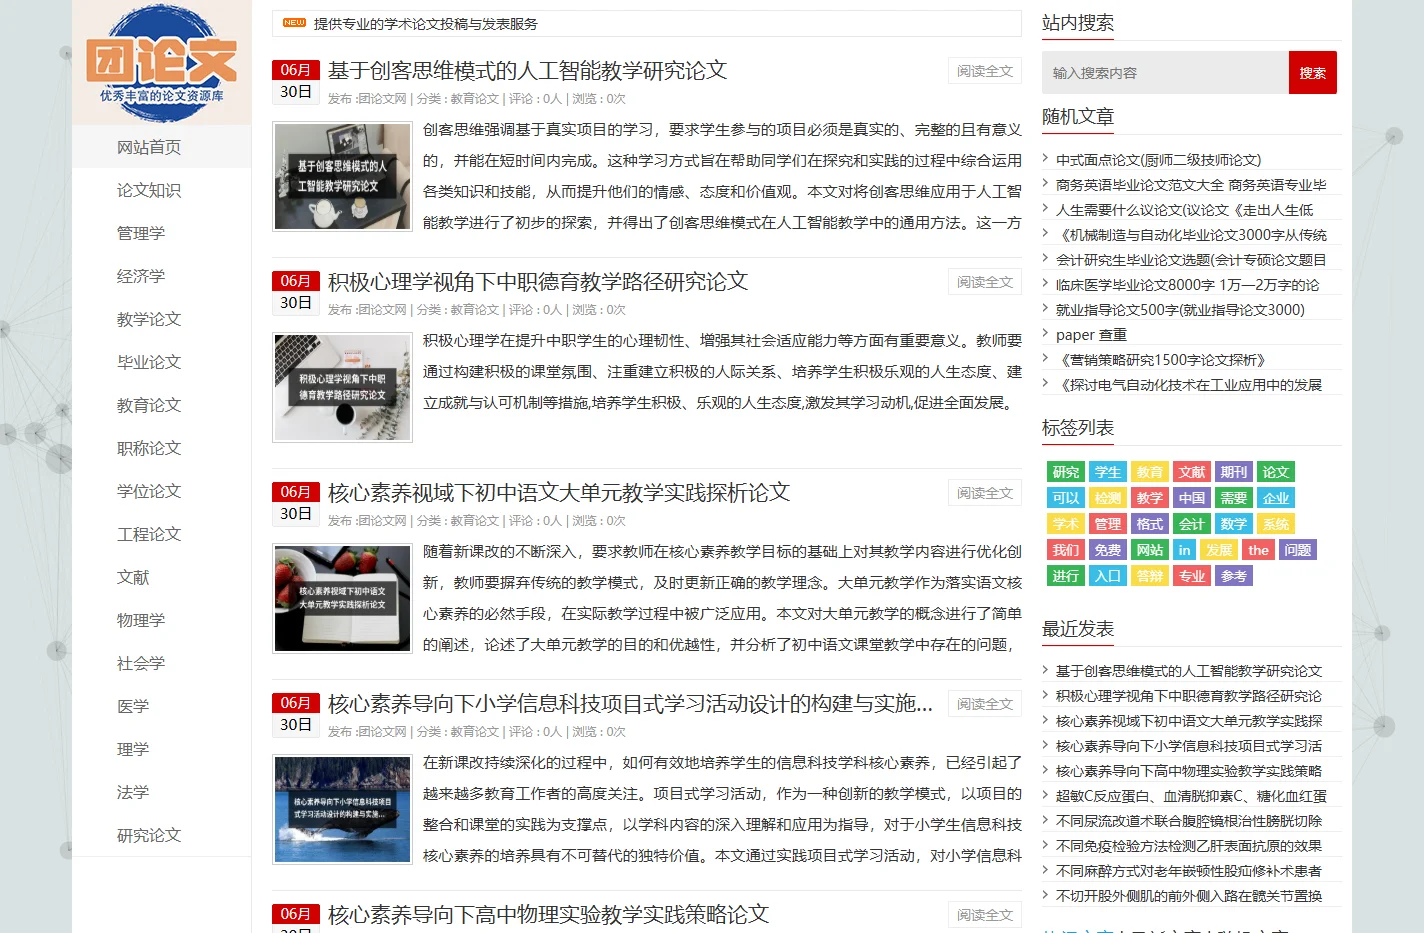Open 文献 category
This screenshot has width=1424, height=933.
(133, 577)
